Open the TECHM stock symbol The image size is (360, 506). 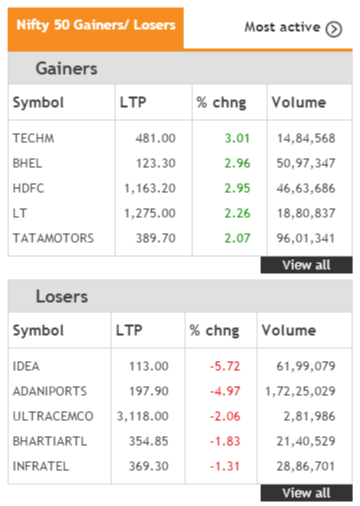pyautogui.click(x=33, y=138)
